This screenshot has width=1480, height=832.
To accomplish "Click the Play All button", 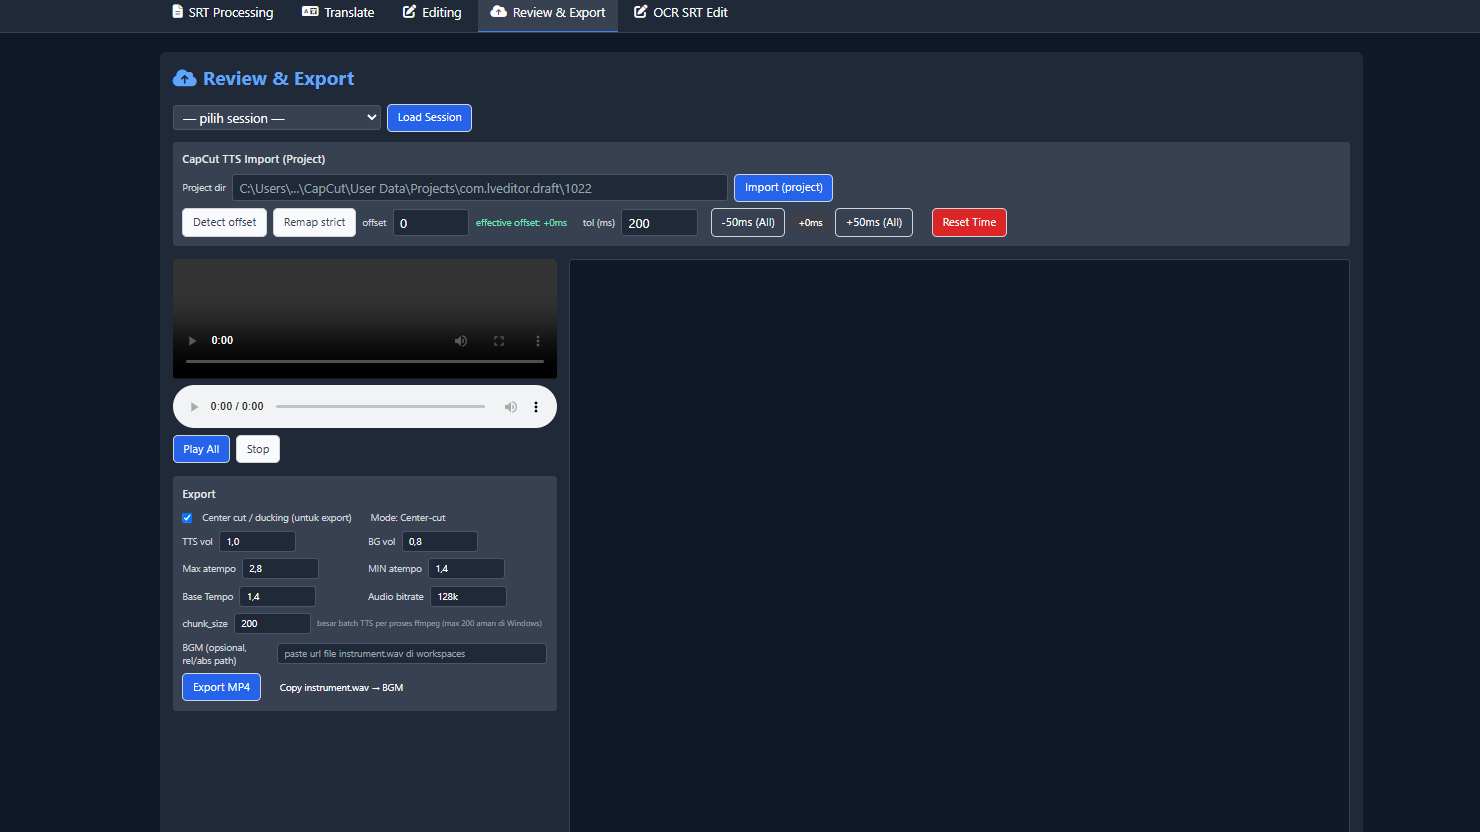I will pos(201,449).
